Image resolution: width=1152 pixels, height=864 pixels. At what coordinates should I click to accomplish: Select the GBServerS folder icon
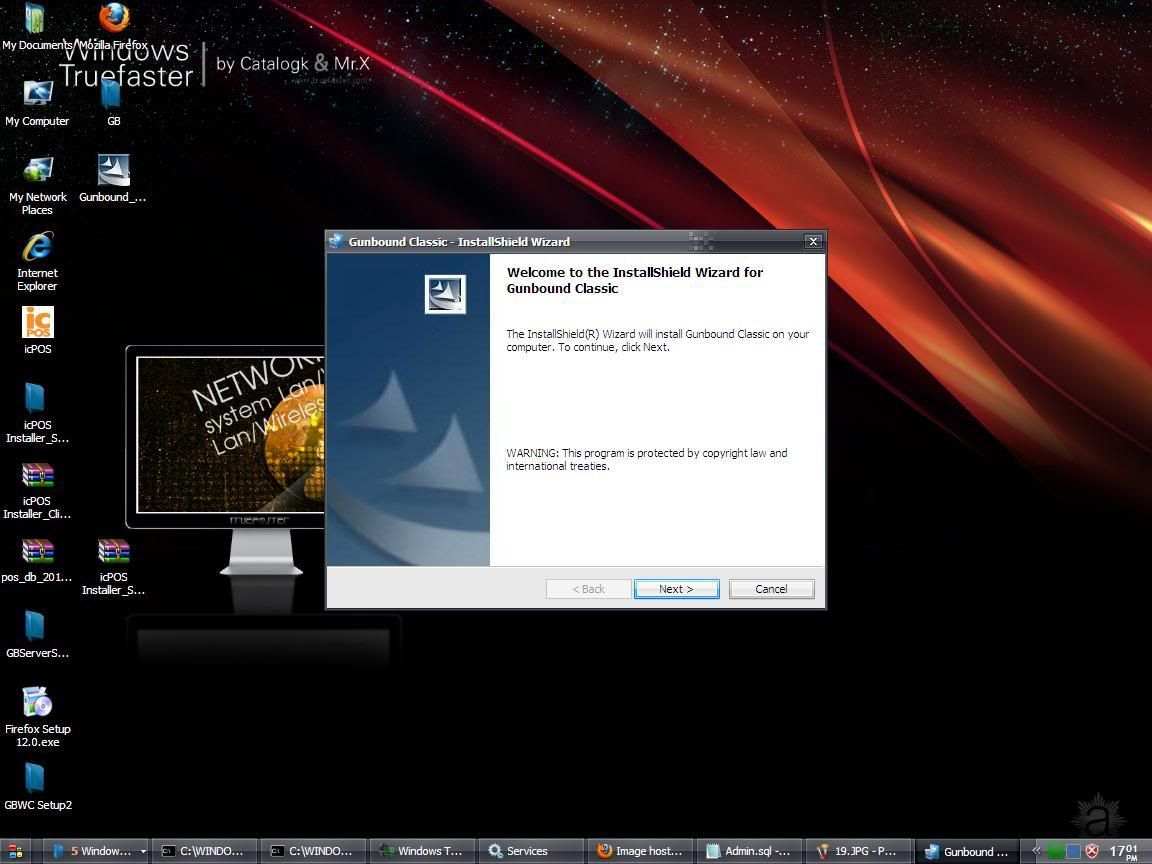coord(36,628)
